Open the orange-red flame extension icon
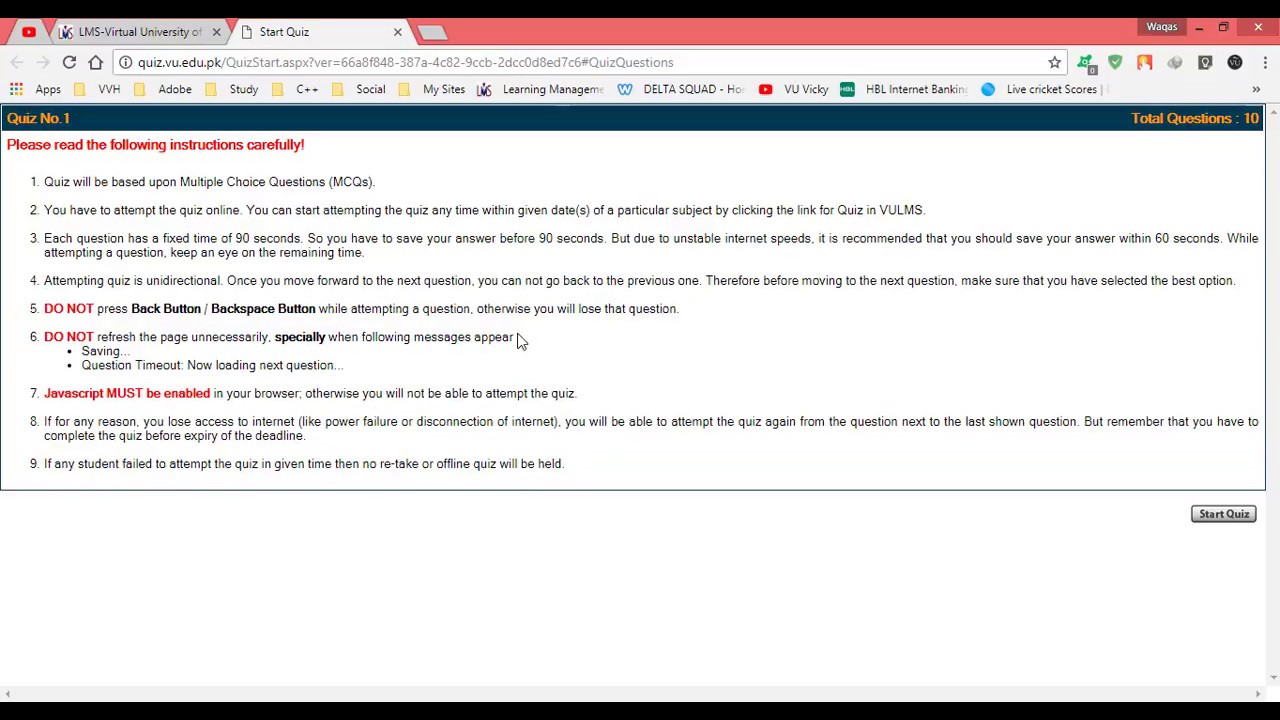Screen dimensions: 1280x720 coord(1145,62)
